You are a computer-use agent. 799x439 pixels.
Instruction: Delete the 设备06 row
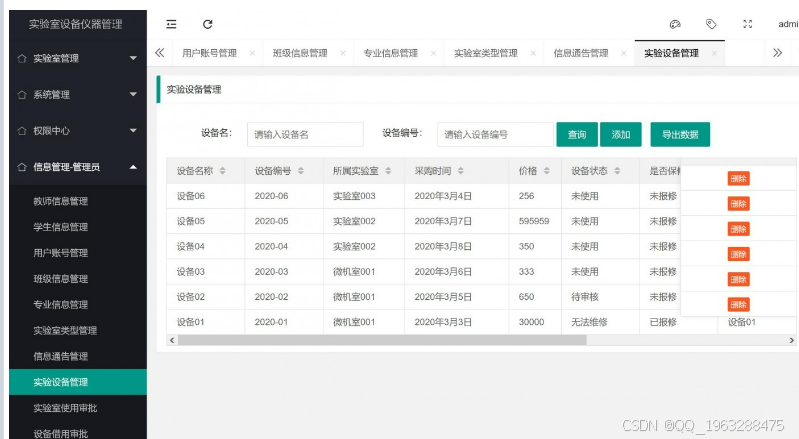tap(738, 179)
